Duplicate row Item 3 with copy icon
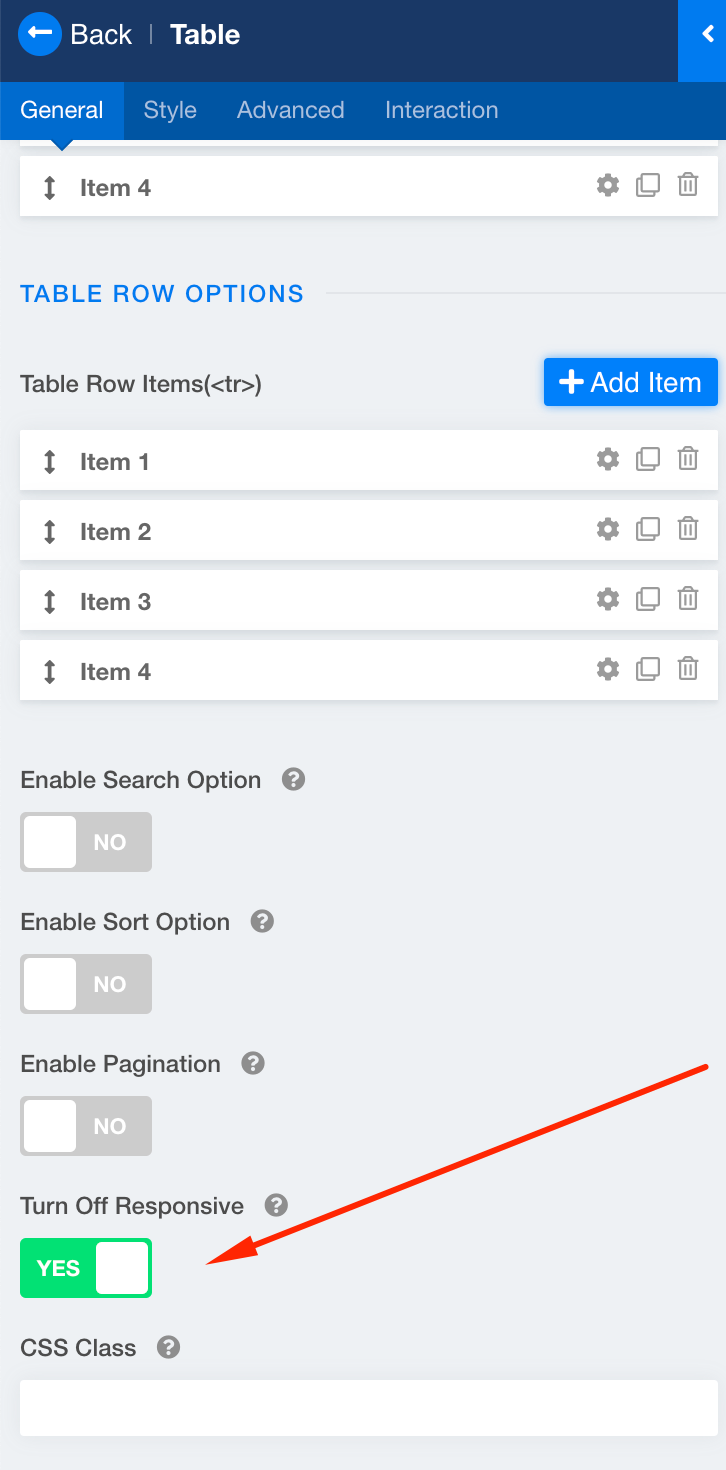Screen dimensions: 726x1470 tap(648, 600)
